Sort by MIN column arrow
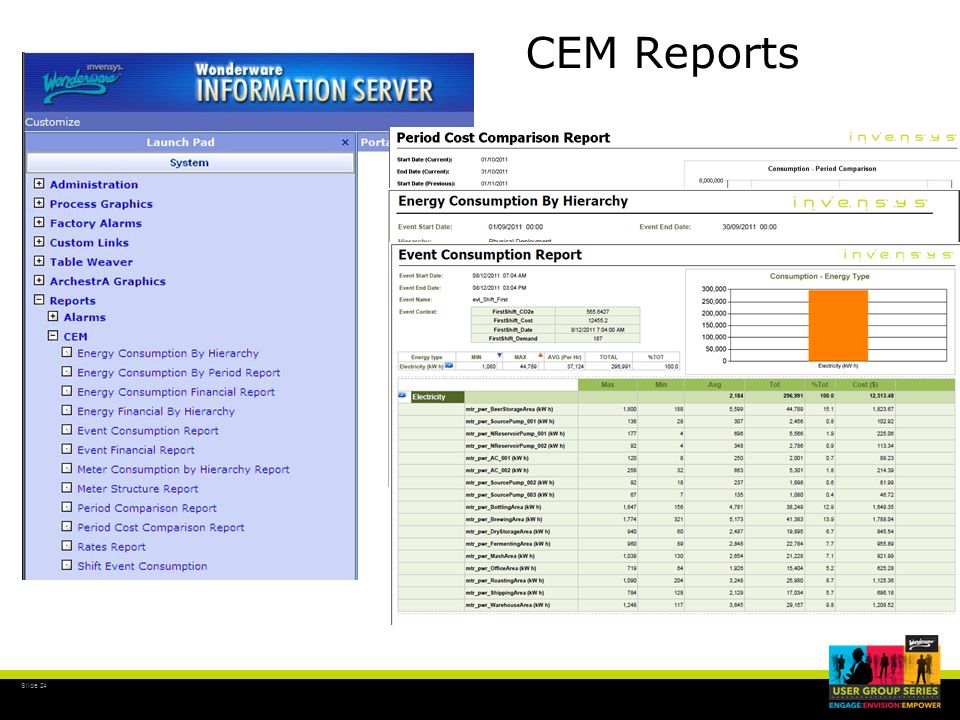 coord(500,355)
